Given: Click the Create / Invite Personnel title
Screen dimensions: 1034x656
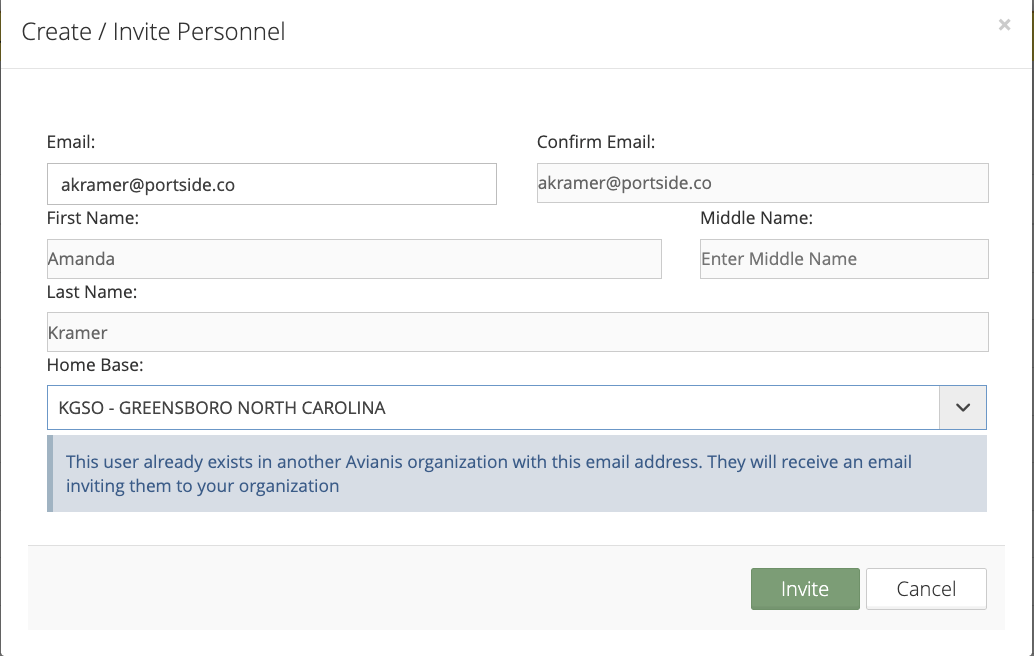Looking at the screenshot, I should coord(153,32).
